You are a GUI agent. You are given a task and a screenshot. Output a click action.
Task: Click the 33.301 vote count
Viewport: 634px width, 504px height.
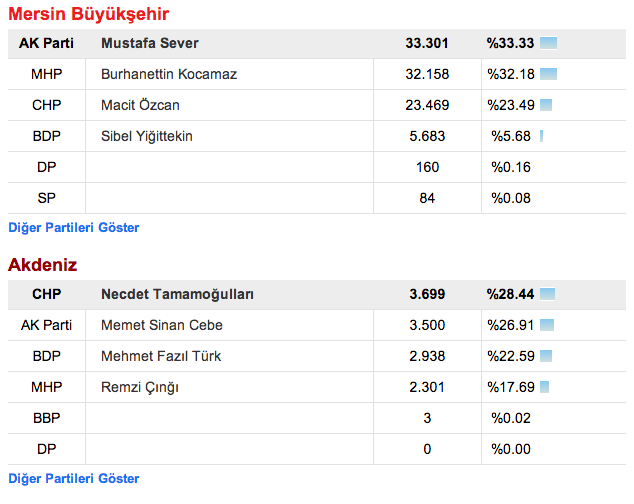427,43
